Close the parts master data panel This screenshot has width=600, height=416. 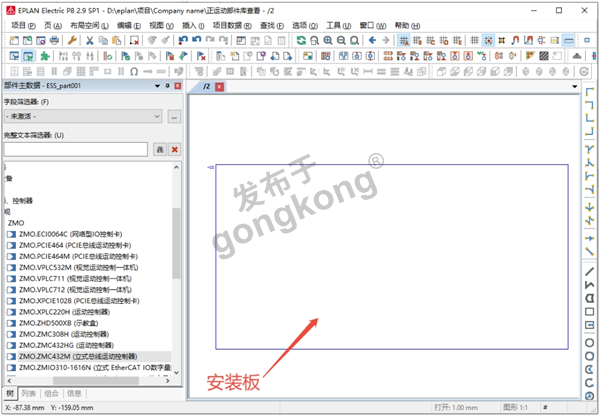pyautogui.click(x=178, y=86)
